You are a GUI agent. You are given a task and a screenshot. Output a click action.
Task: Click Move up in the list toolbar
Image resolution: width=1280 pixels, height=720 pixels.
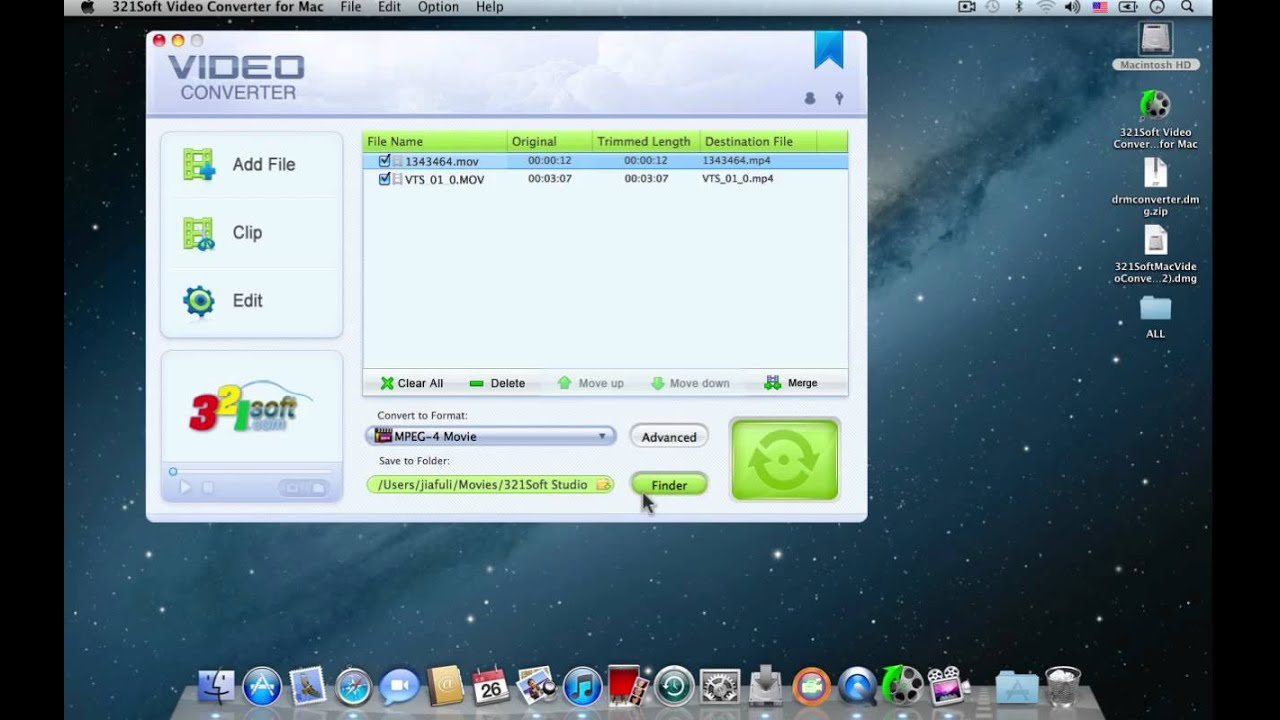coord(590,383)
